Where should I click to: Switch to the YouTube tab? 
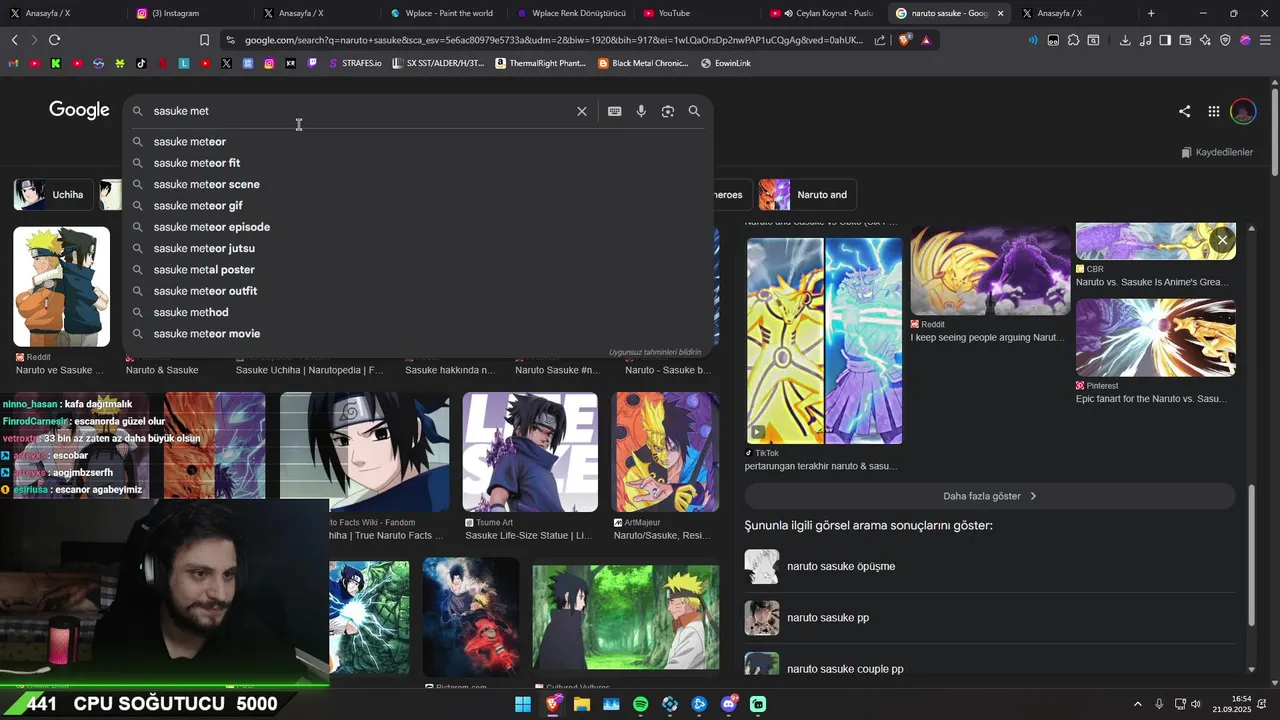tap(697, 13)
